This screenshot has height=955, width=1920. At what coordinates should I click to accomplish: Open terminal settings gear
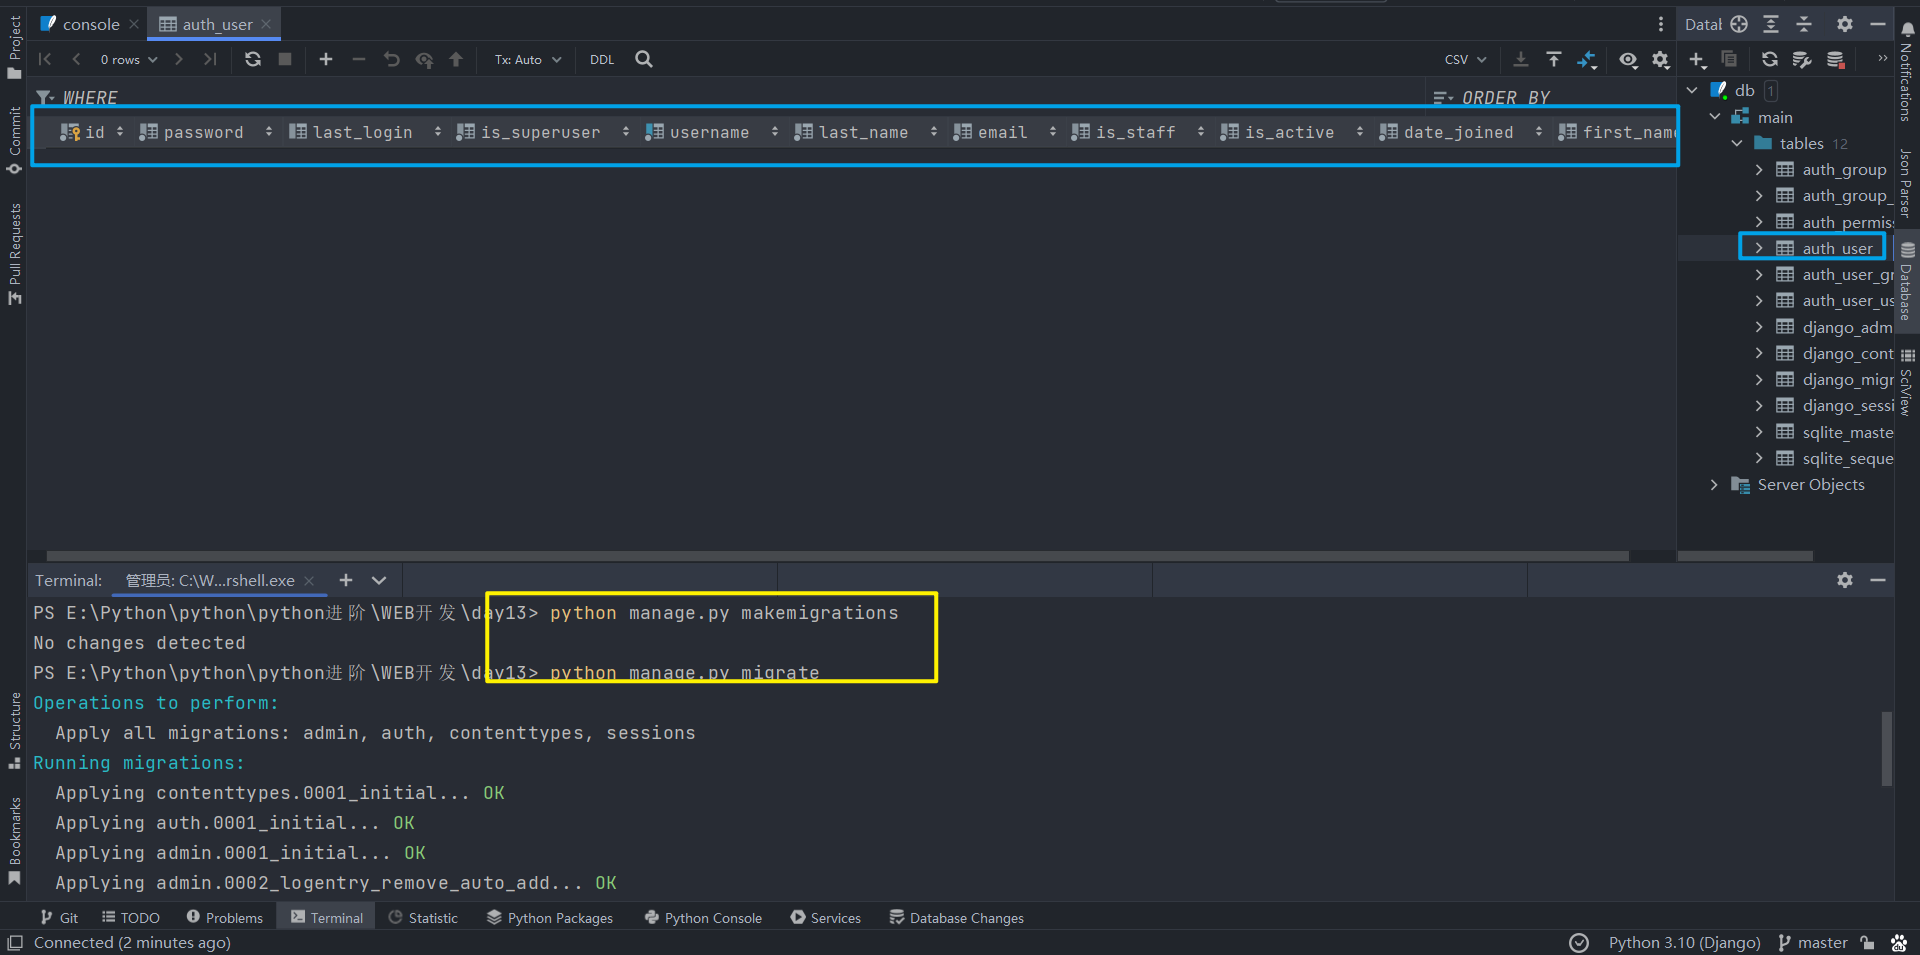click(1845, 580)
